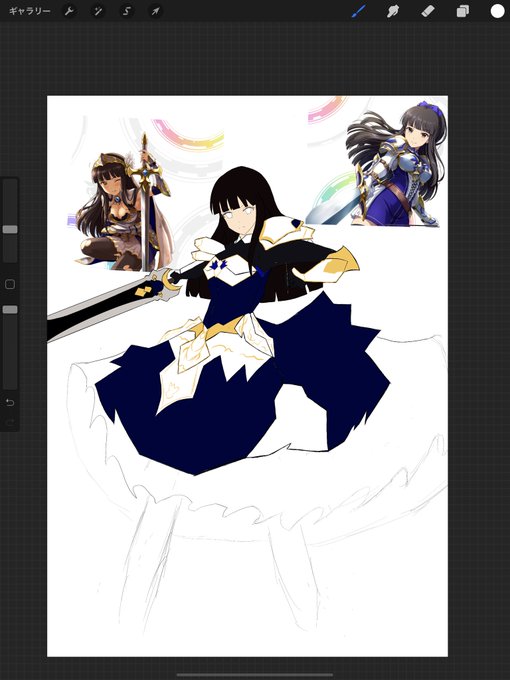Adjust the brush opacity slider handle
The height and width of the screenshot is (680, 510).
point(10,310)
